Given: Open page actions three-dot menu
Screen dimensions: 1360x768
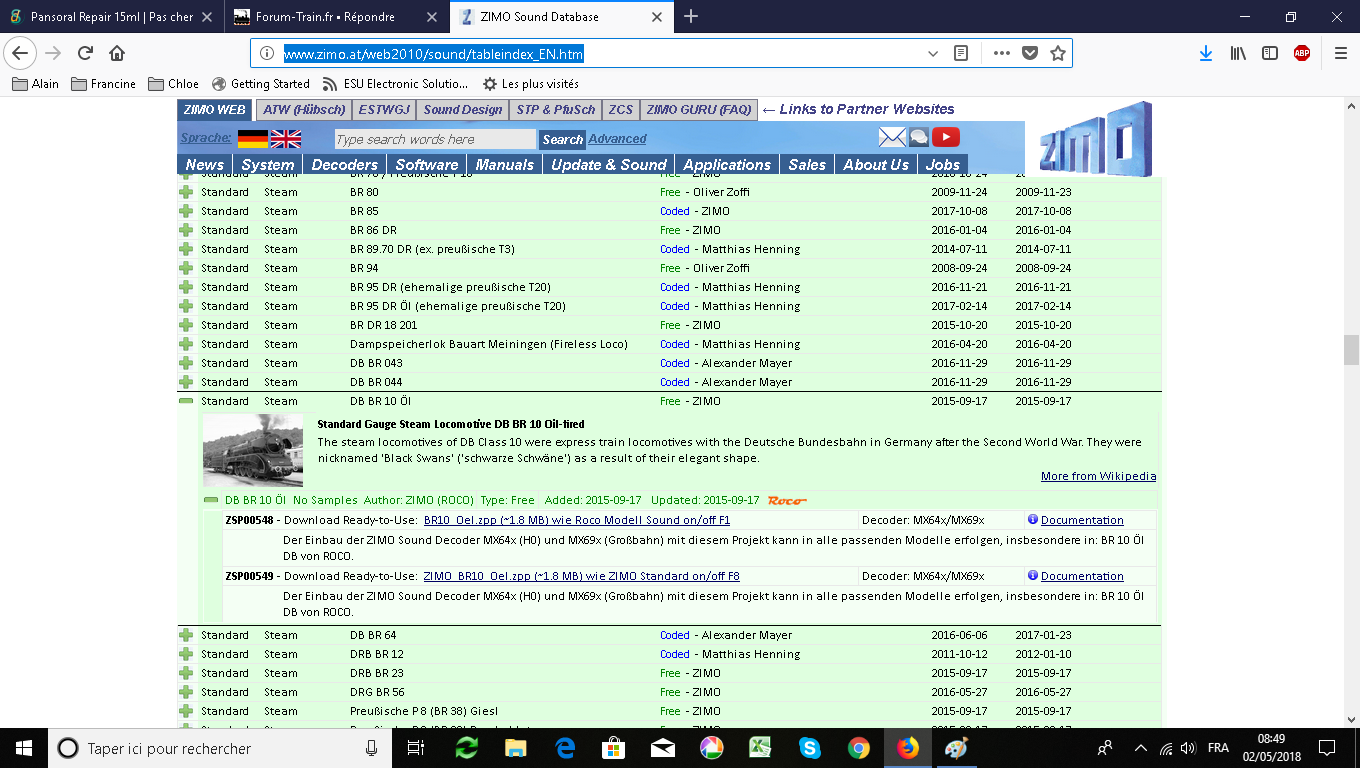Looking at the screenshot, I should pos(1001,54).
